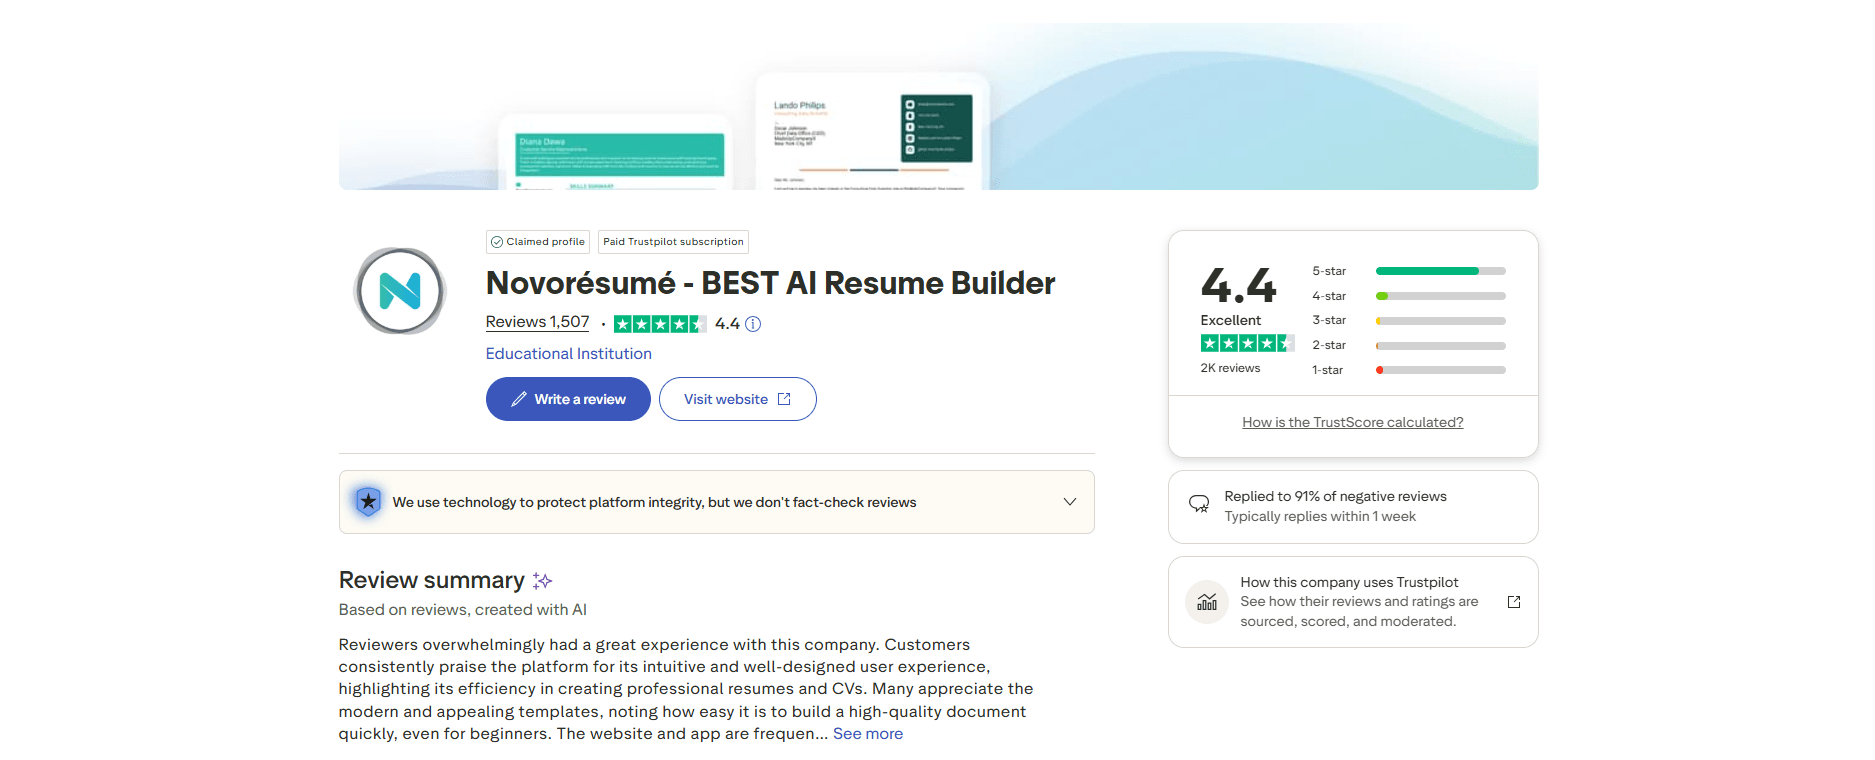Click the green stars under Excellent
The image size is (1875, 760).
(x=1247, y=343)
